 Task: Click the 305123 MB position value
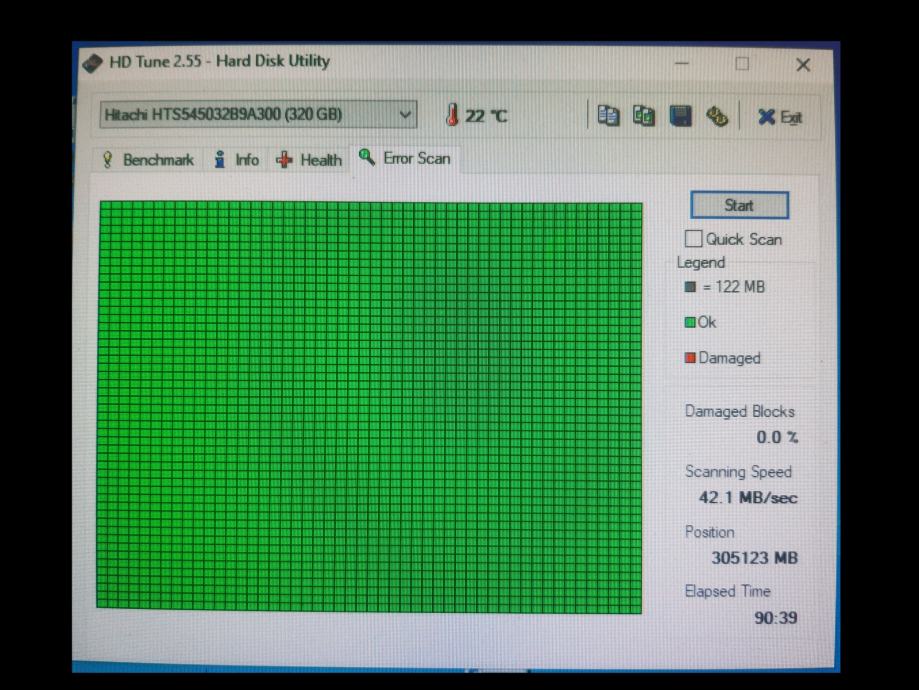754,558
